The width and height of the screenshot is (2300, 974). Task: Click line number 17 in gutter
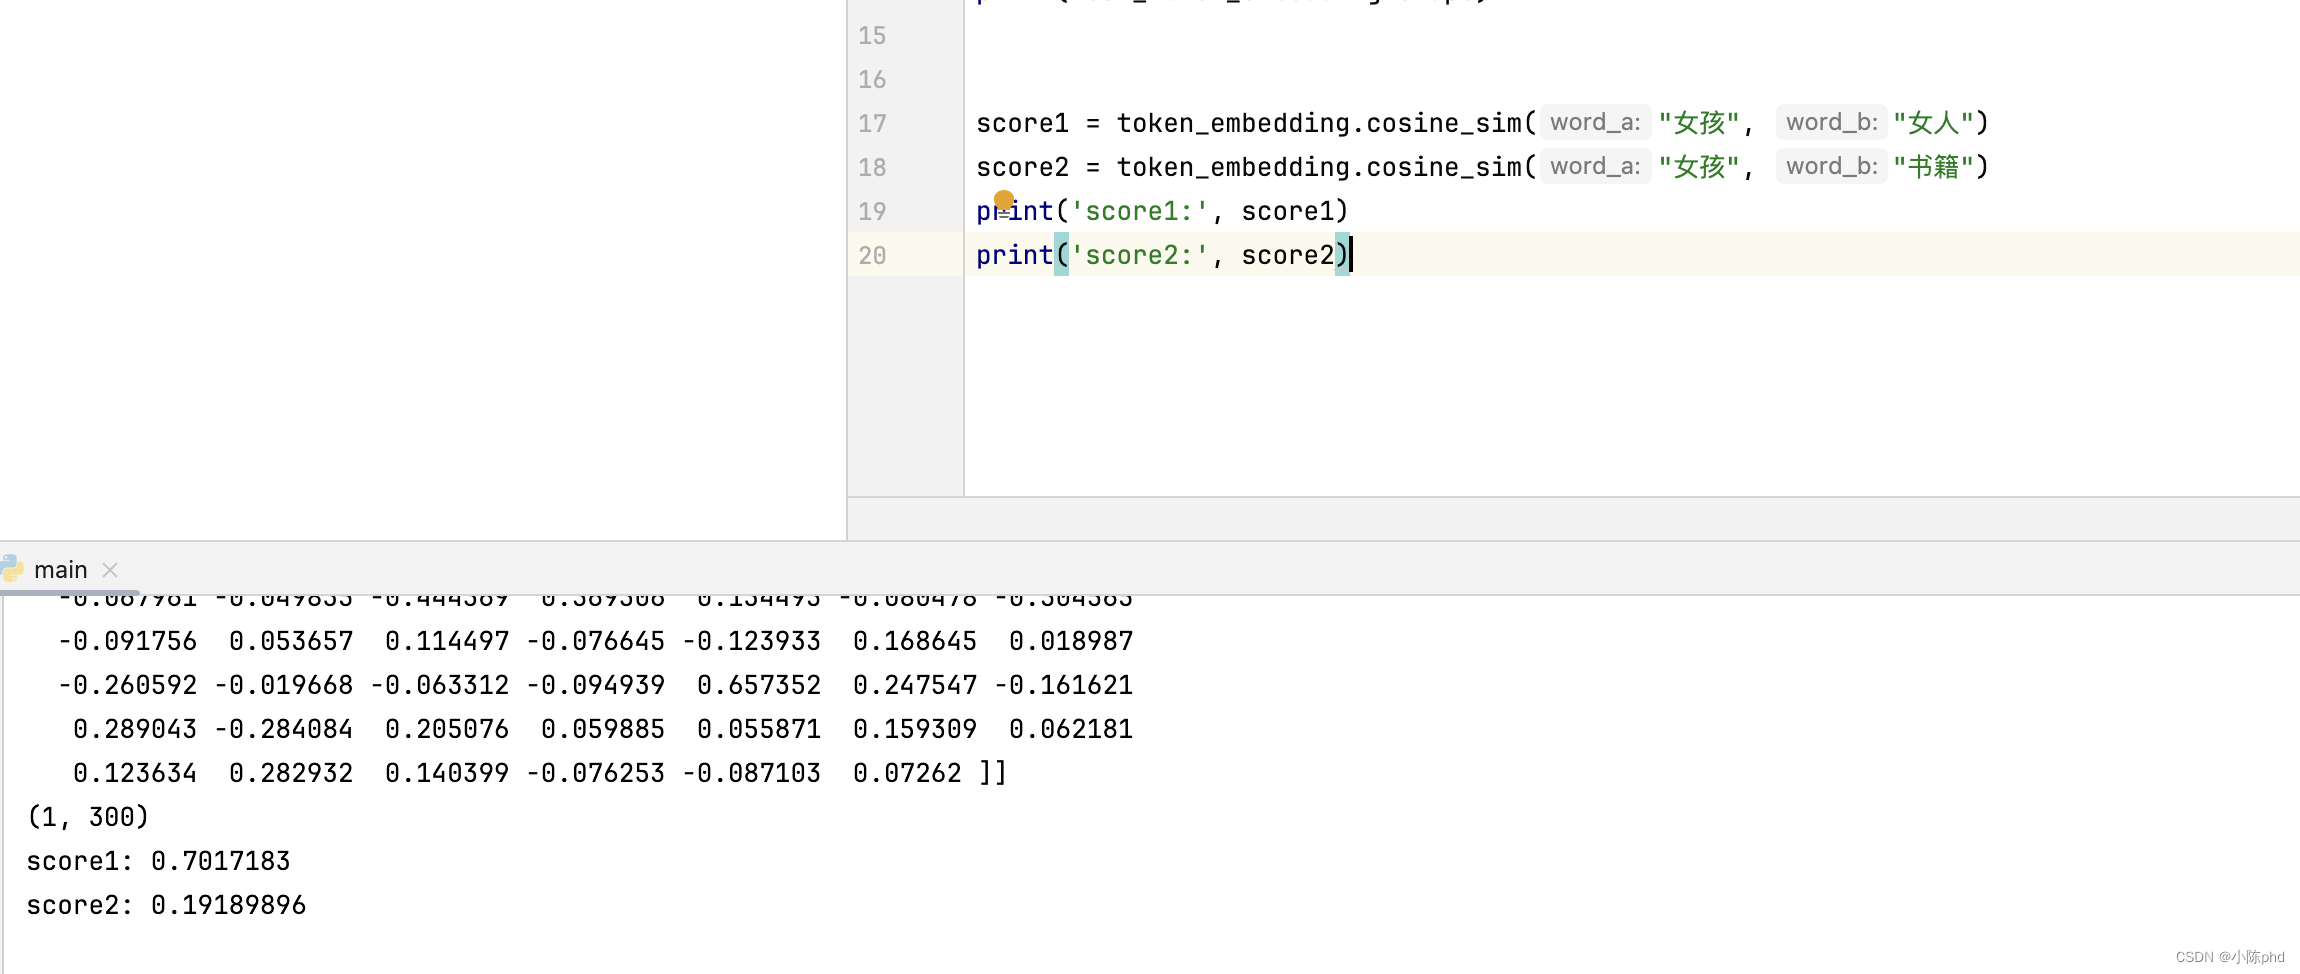(x=872, y=124)
